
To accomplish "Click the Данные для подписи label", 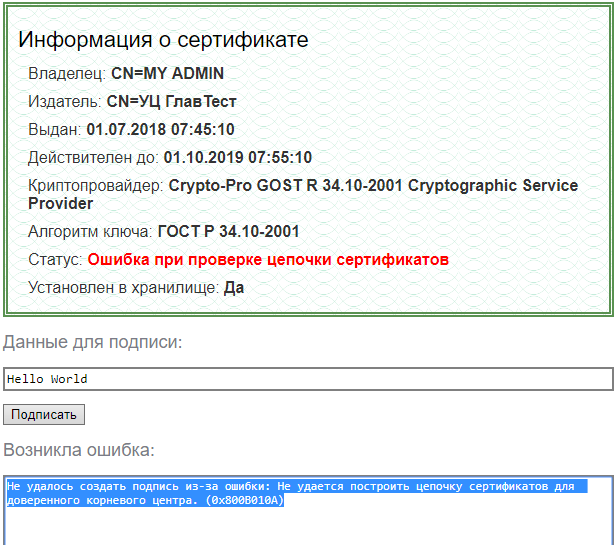I will (93, 342).
